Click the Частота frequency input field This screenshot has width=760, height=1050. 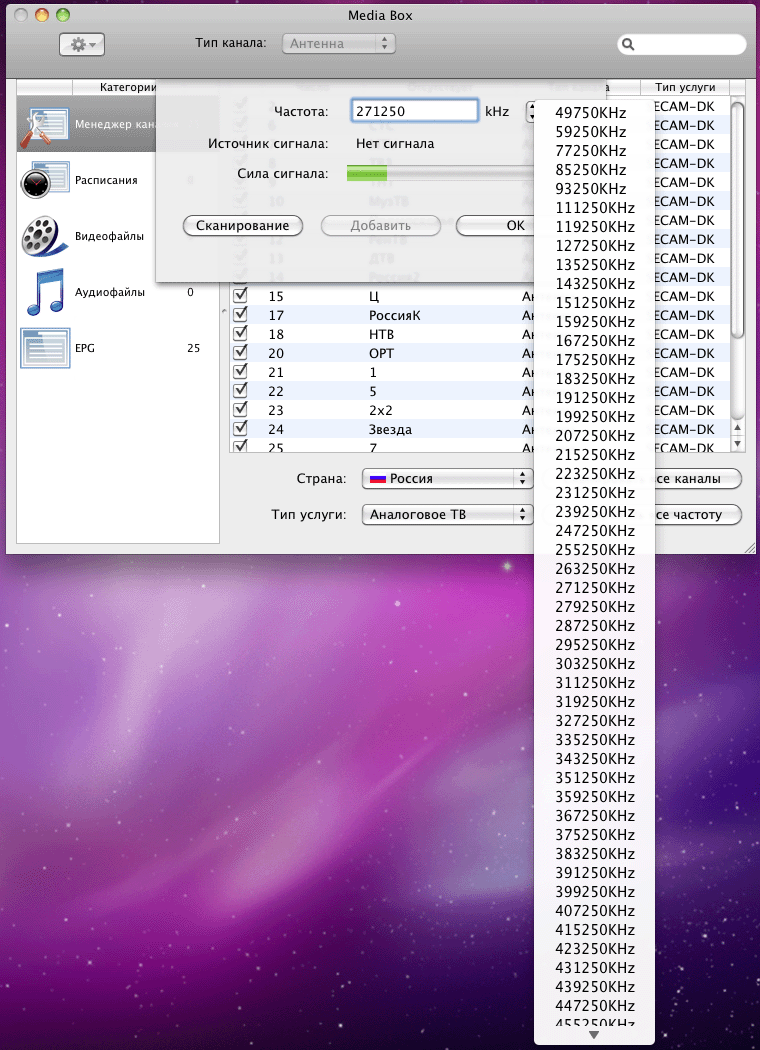click(x=414, y=111)
